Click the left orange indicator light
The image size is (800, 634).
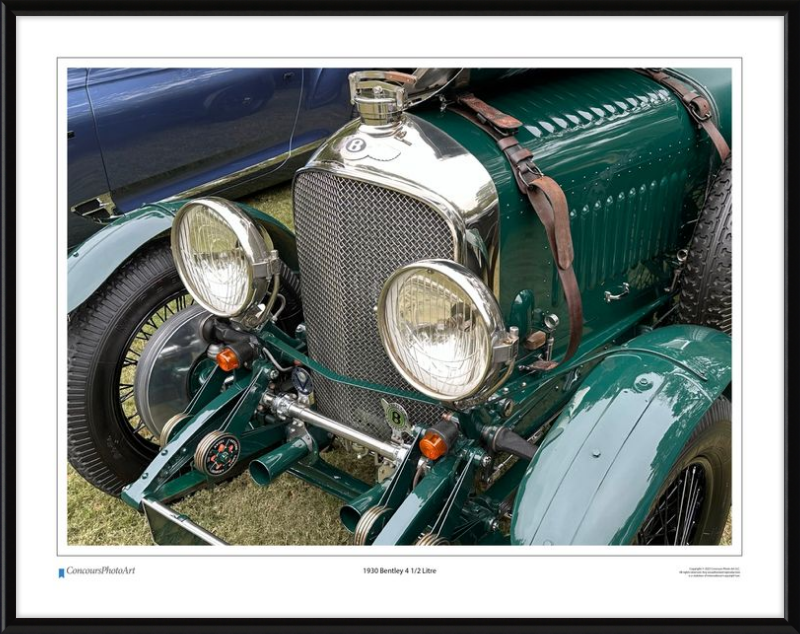coord(228,359)
